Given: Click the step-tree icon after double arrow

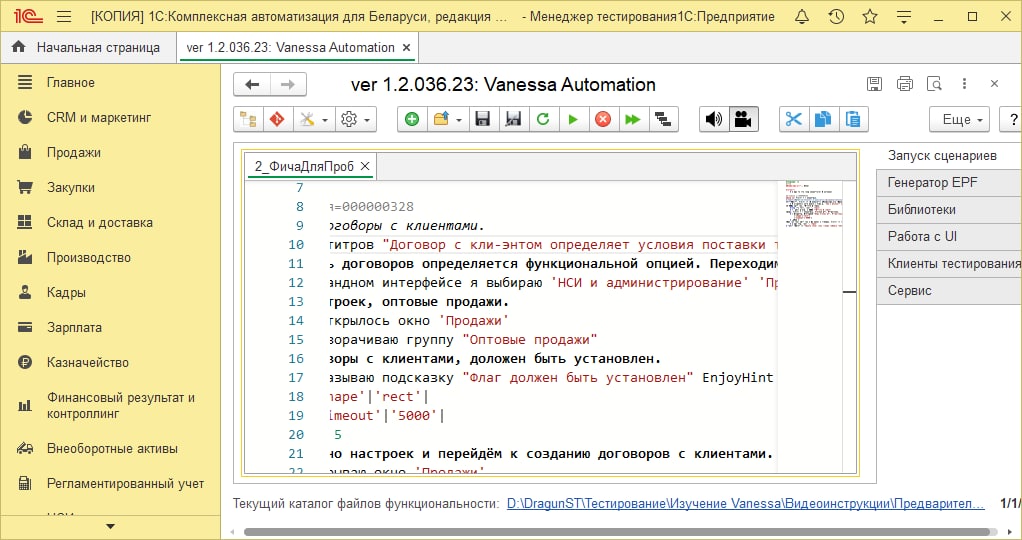Looking at the screenshot, I should pos(663,119).
